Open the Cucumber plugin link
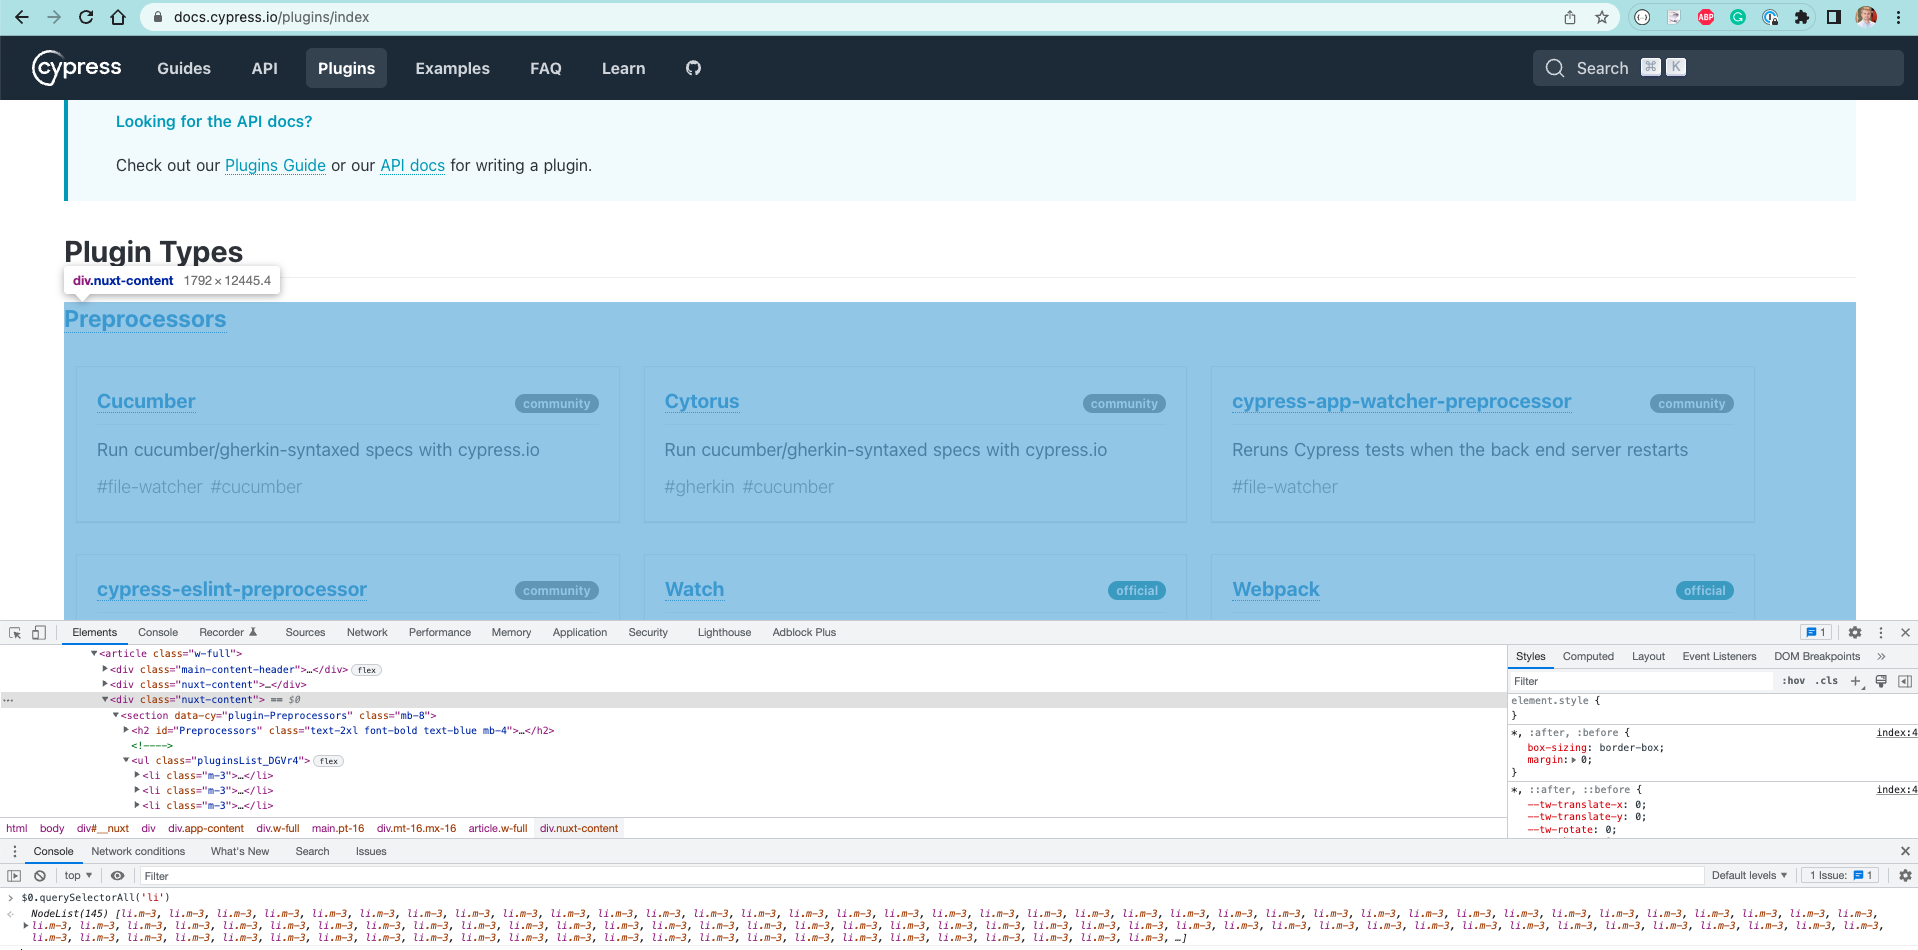 tap(146, 401)
